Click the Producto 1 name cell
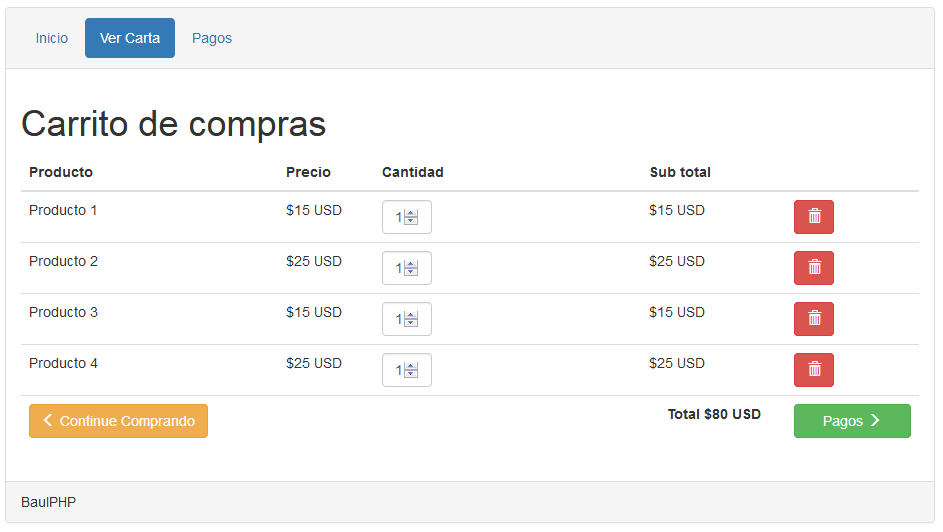This screenshot has height=532, width=943. [63, 210]
